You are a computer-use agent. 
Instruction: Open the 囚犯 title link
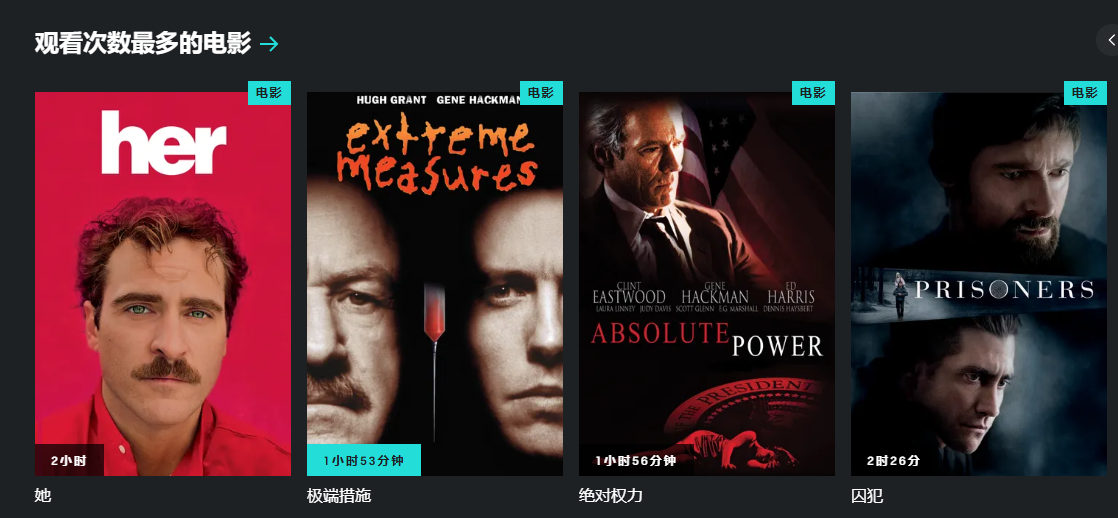pyautogui.click(x=867, y=495)
